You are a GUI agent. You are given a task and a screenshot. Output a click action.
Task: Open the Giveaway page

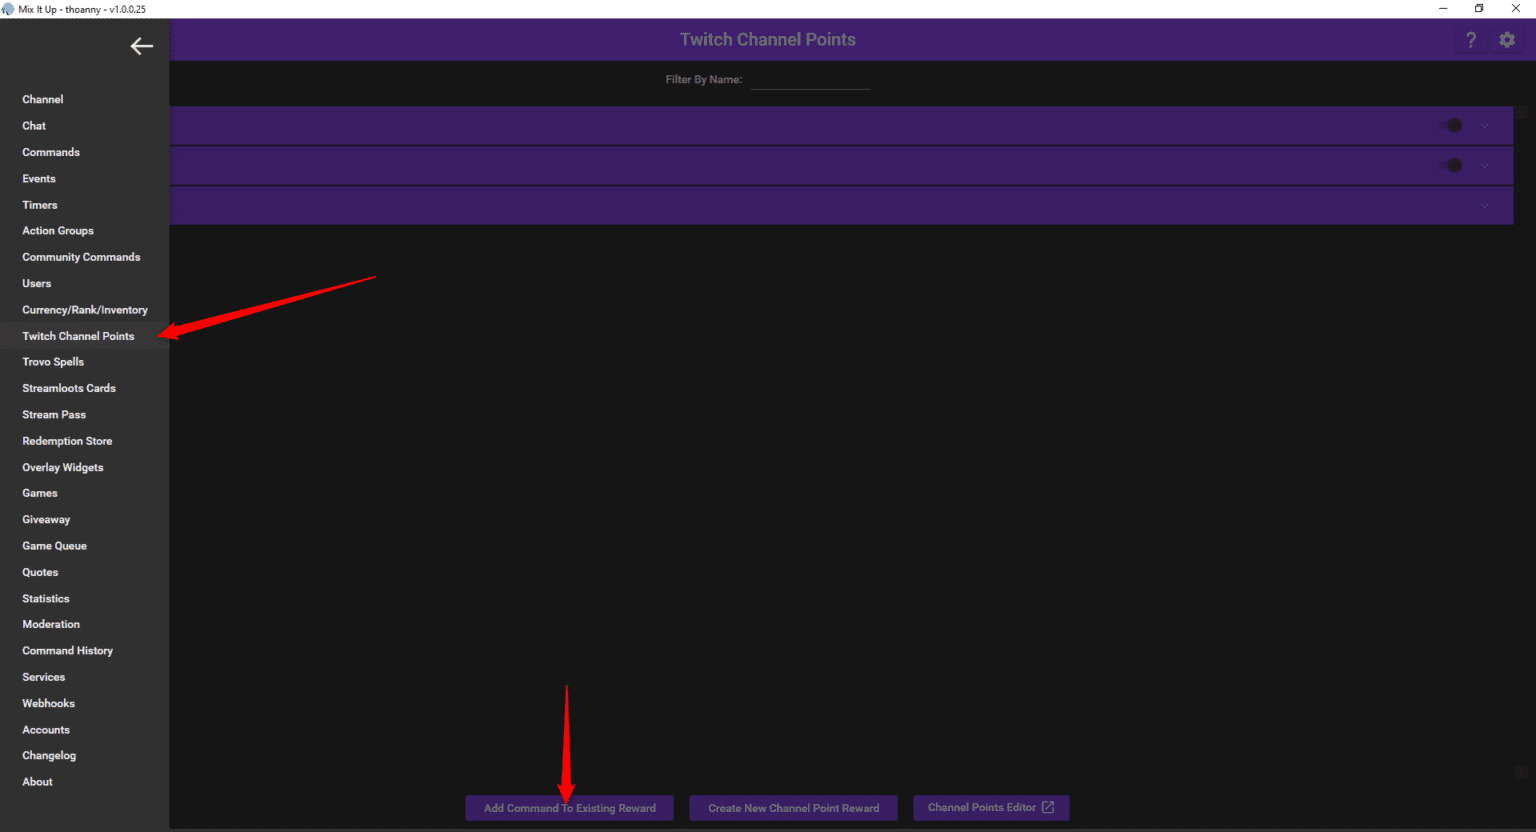point(46,520)
